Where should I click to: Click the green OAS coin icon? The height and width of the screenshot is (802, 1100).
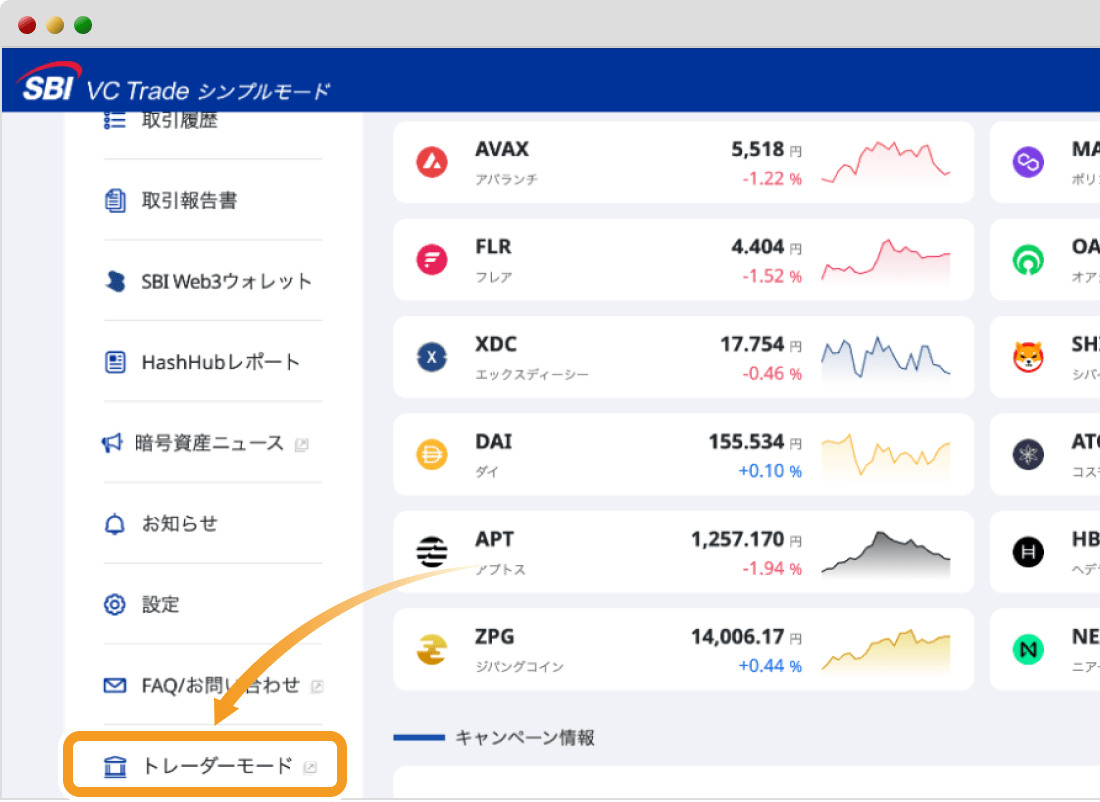point(1028,260)
